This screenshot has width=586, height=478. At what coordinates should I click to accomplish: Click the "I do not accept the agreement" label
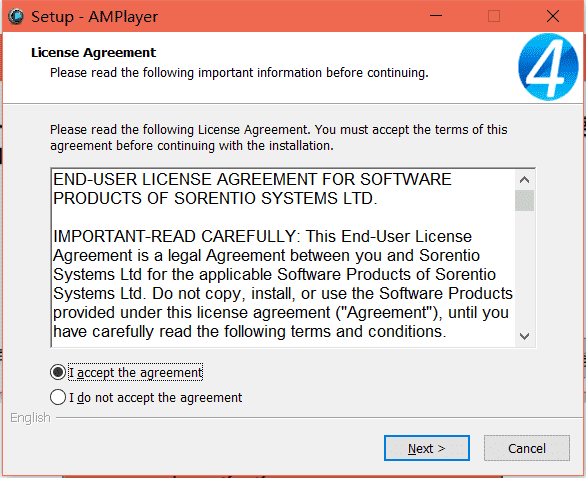click(155, 398)
